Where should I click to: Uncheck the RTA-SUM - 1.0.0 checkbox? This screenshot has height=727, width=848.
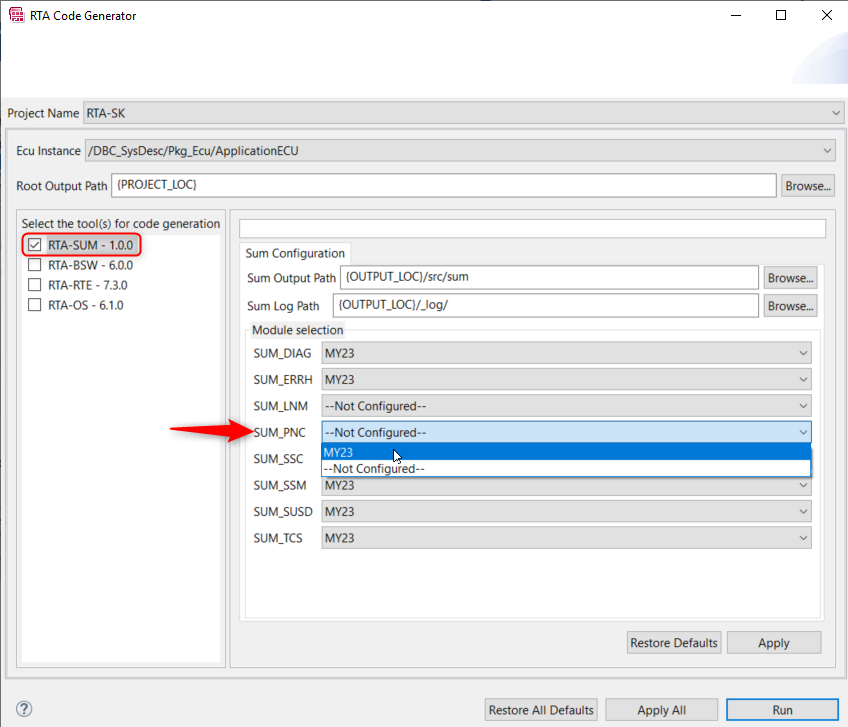(35, 245)
